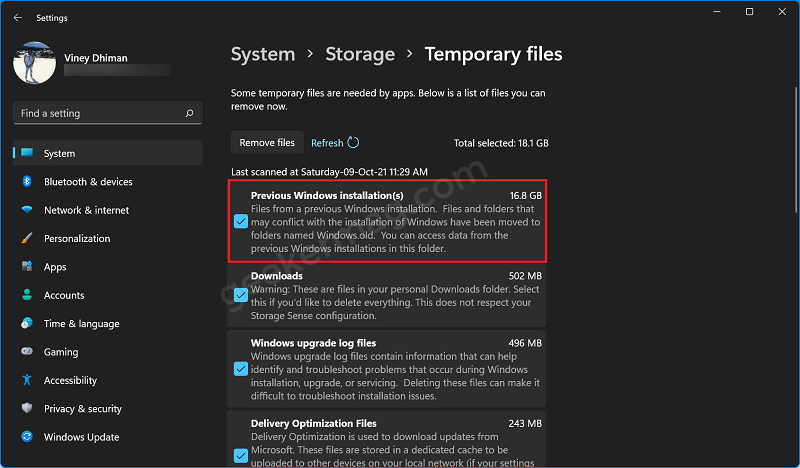The image size is (800, 468).
Task: Click the Network wifi icon in sidebar
Action: pyautogui.click(x=27, y=210)
